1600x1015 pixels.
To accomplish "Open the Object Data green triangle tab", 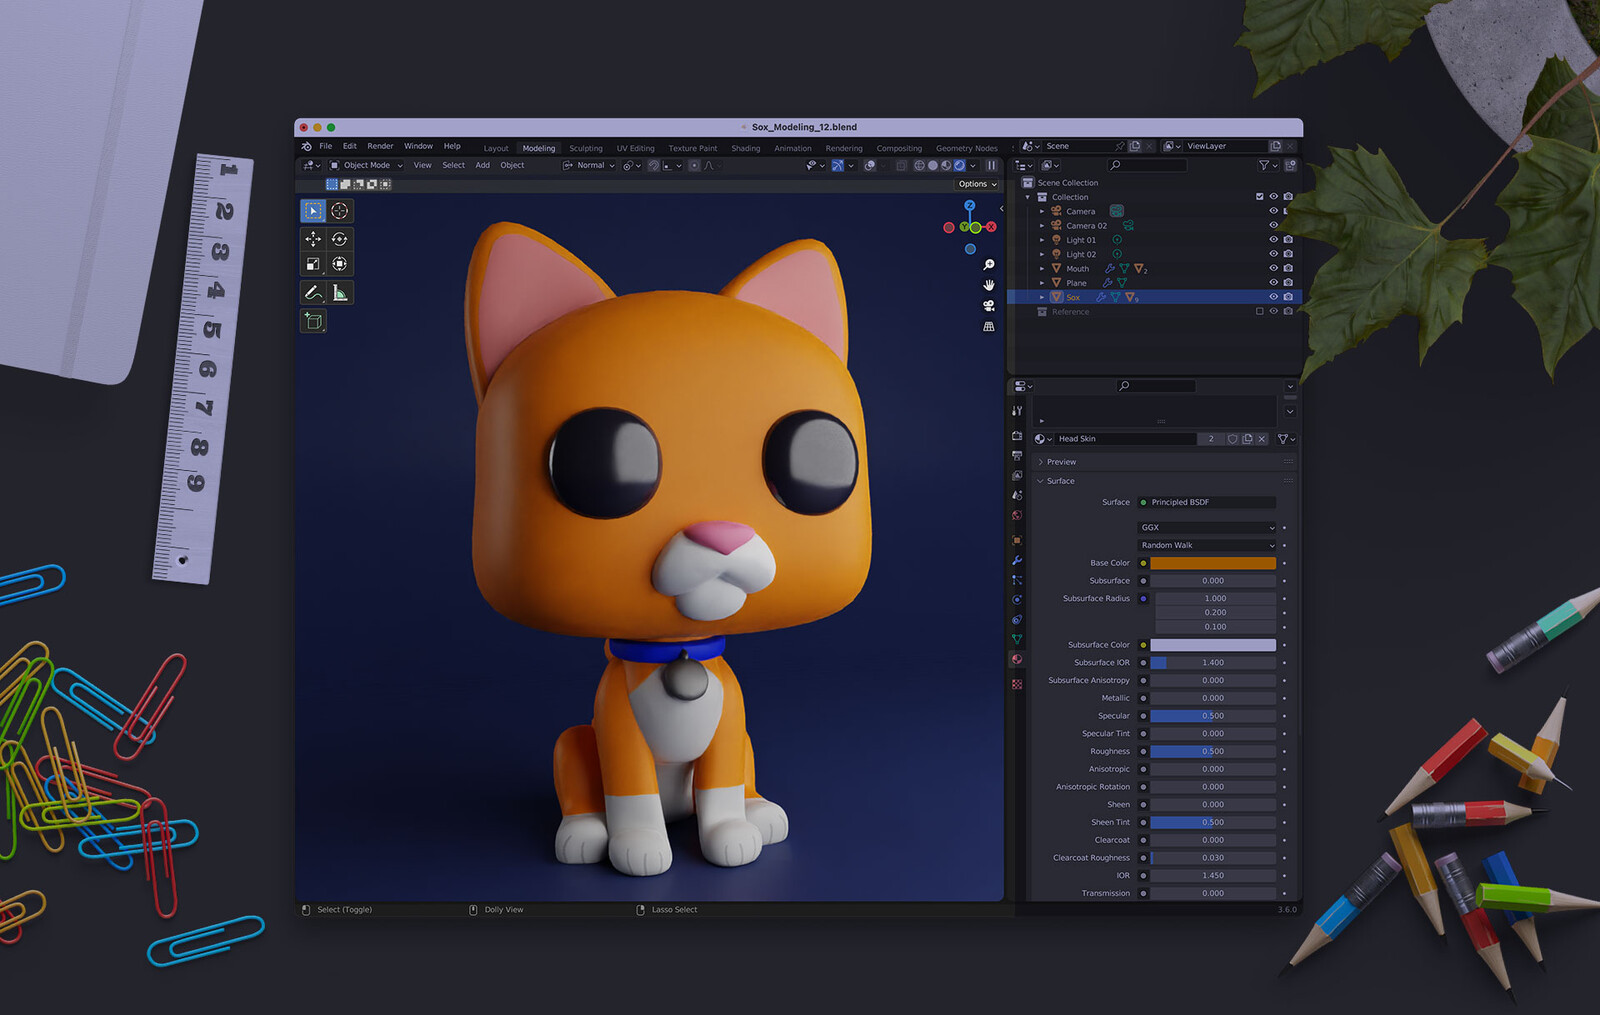I will pyautogui.click(x=1017, y=639).
